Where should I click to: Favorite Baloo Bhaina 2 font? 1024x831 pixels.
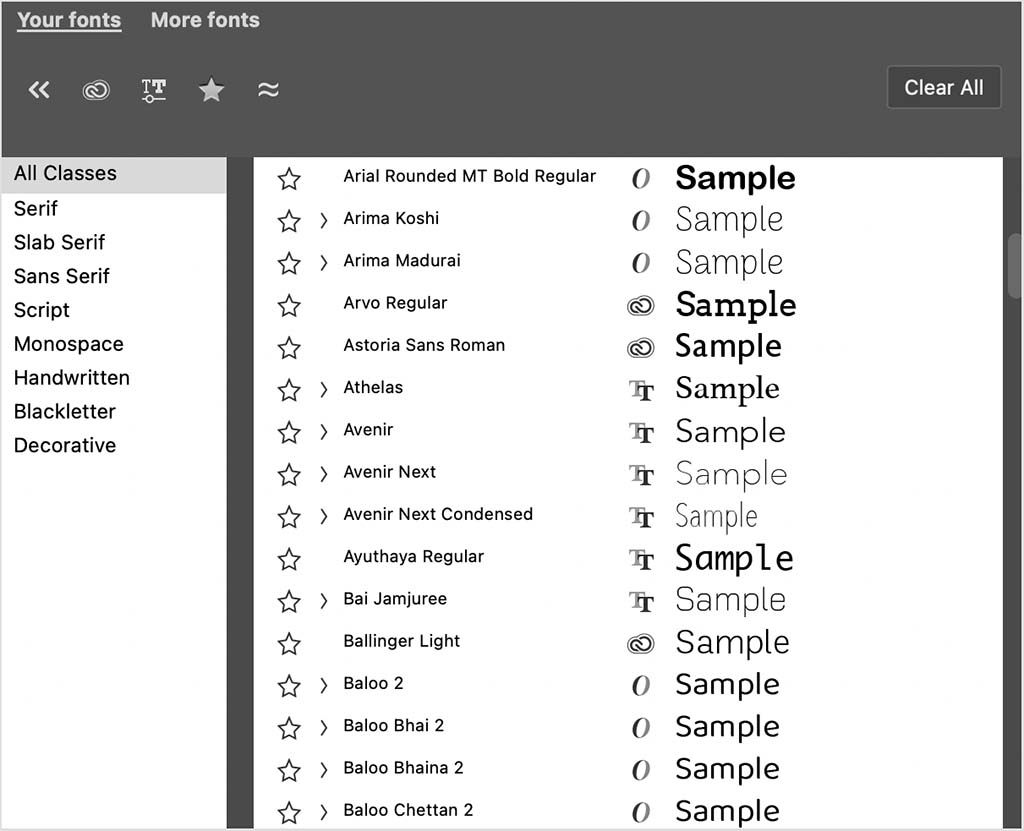pyautogui.click(x=289, y=770)
